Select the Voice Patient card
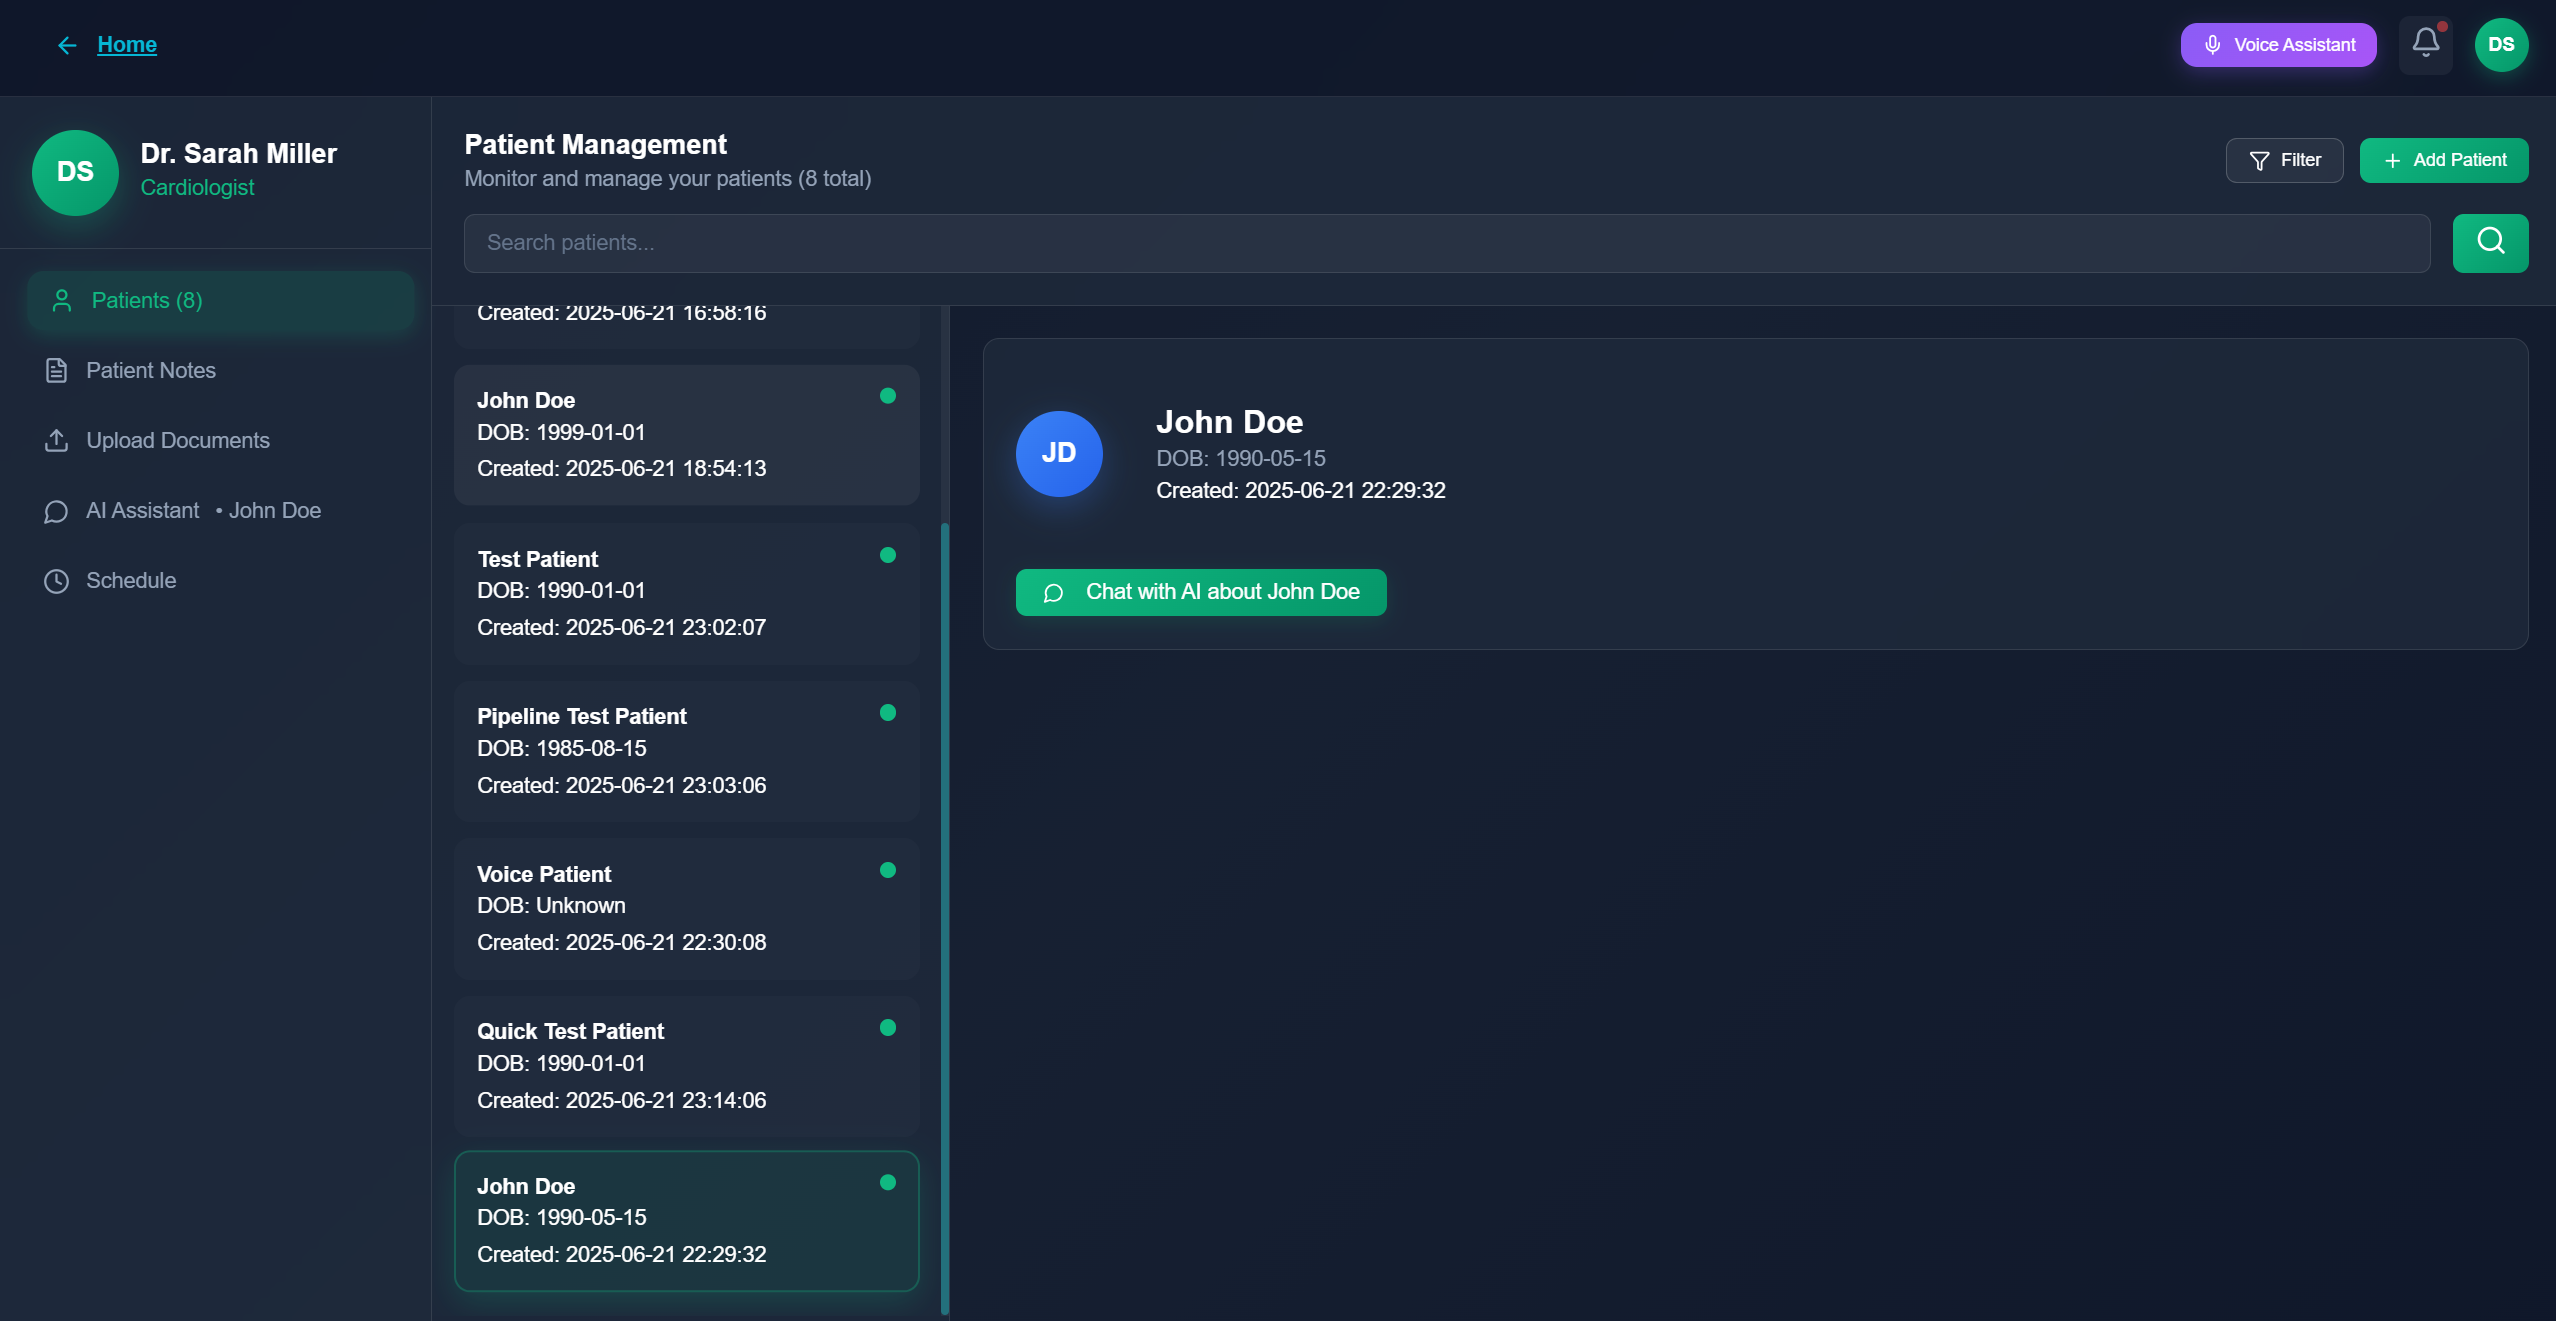The image size is (2556, 1321). [686, 908]
